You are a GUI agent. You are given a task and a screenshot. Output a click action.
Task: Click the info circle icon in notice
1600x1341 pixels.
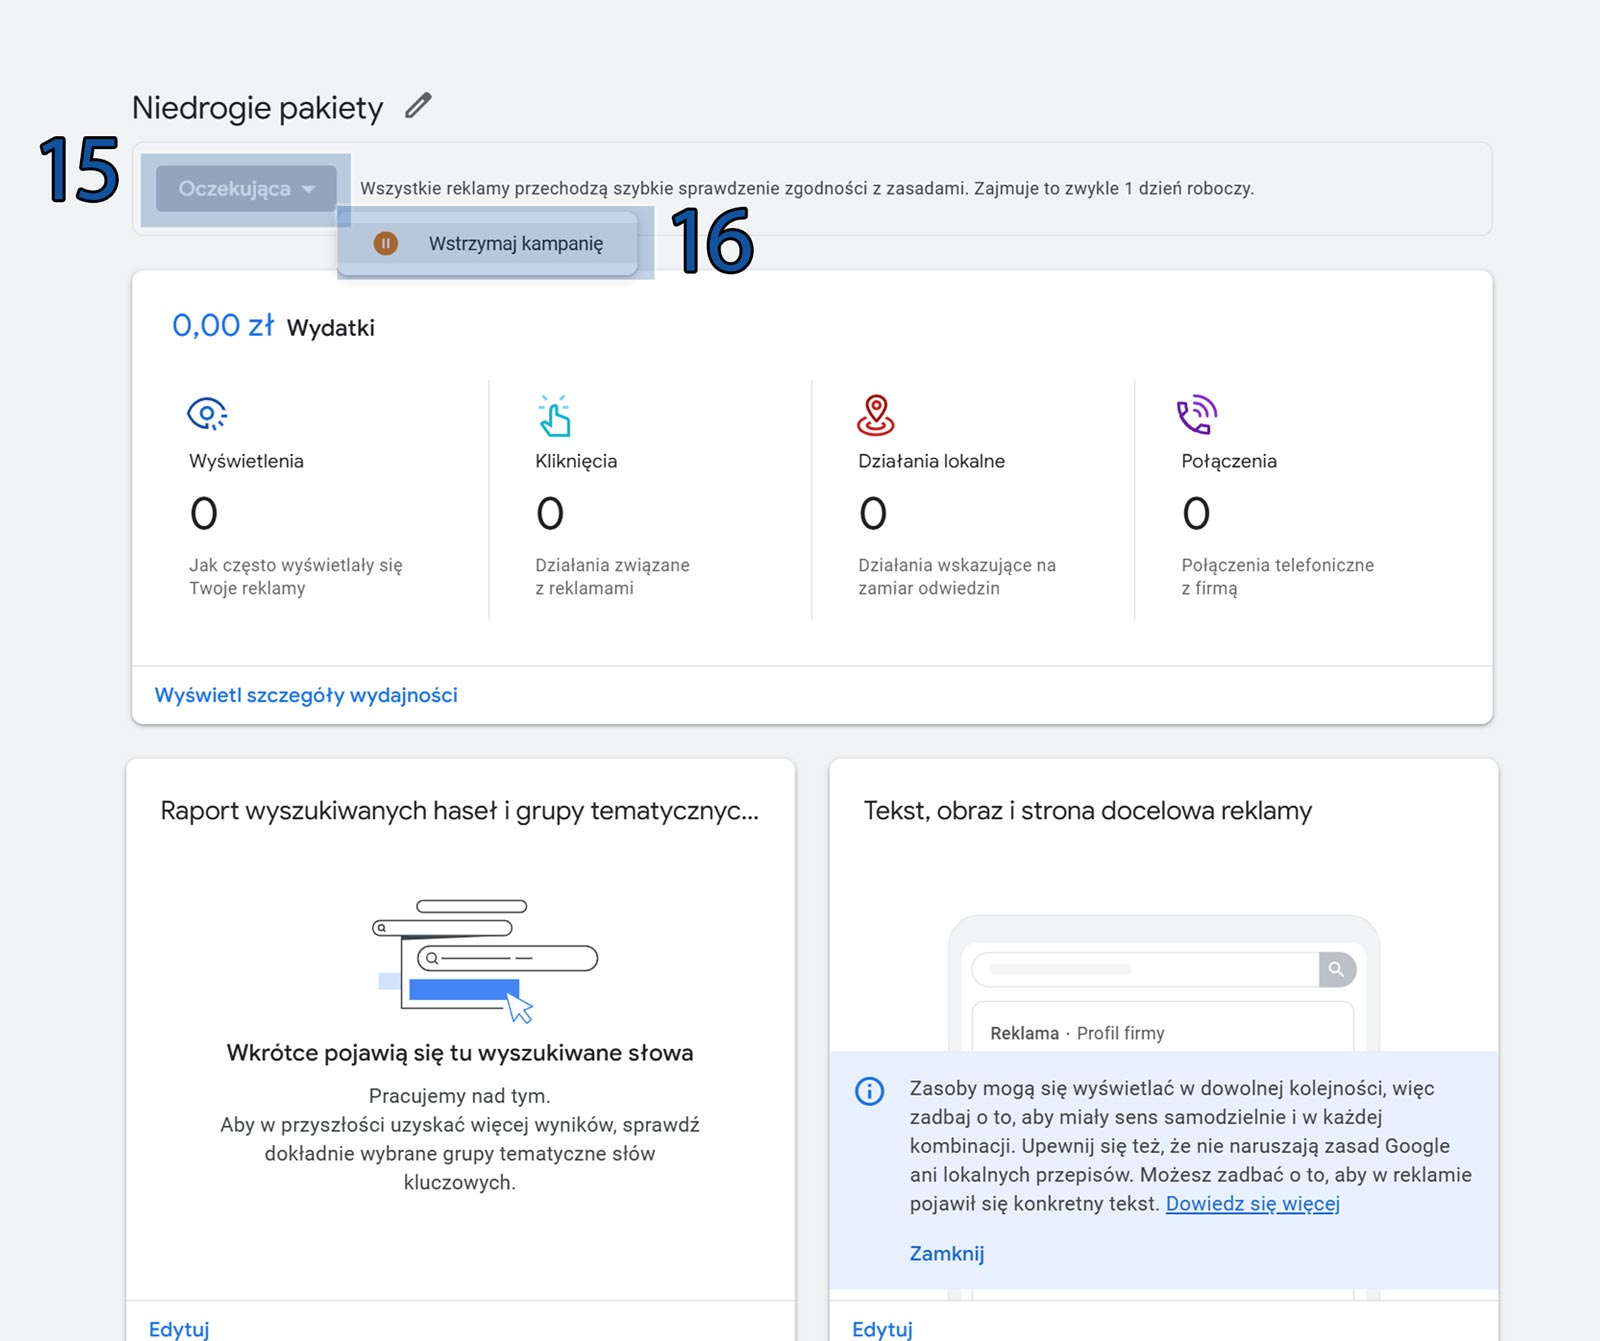[869, 1091]
